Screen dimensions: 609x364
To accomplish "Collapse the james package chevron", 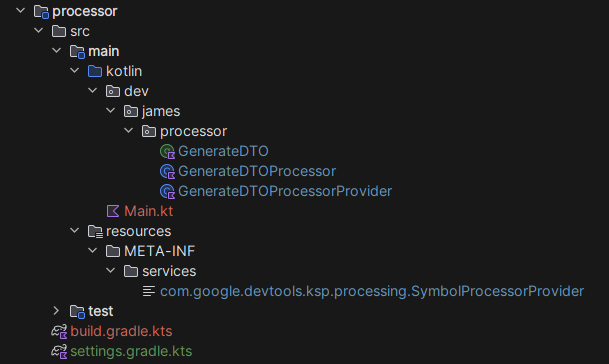I will pos(111,110).
